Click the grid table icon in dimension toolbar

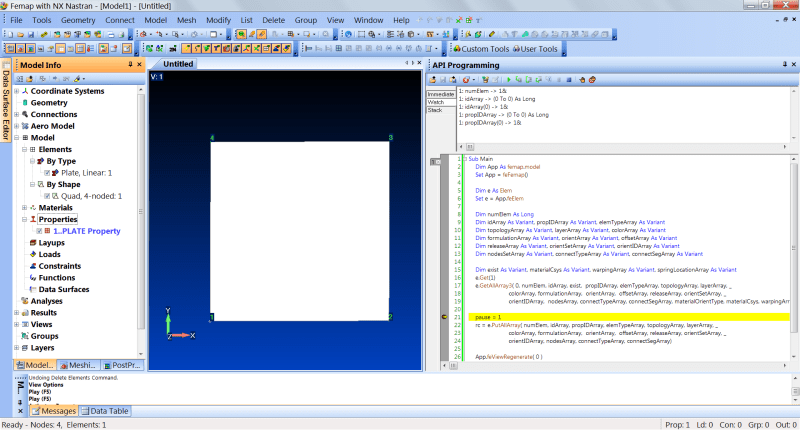tap(338, 49)
